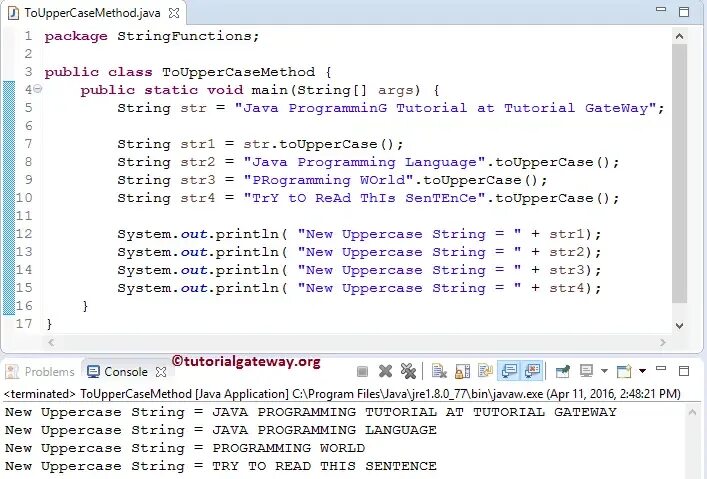The height and width of the screenshot is (479, 707).
Task: Select the ToUpperCaseMethod.java editor tab
Action: point(92,13)
